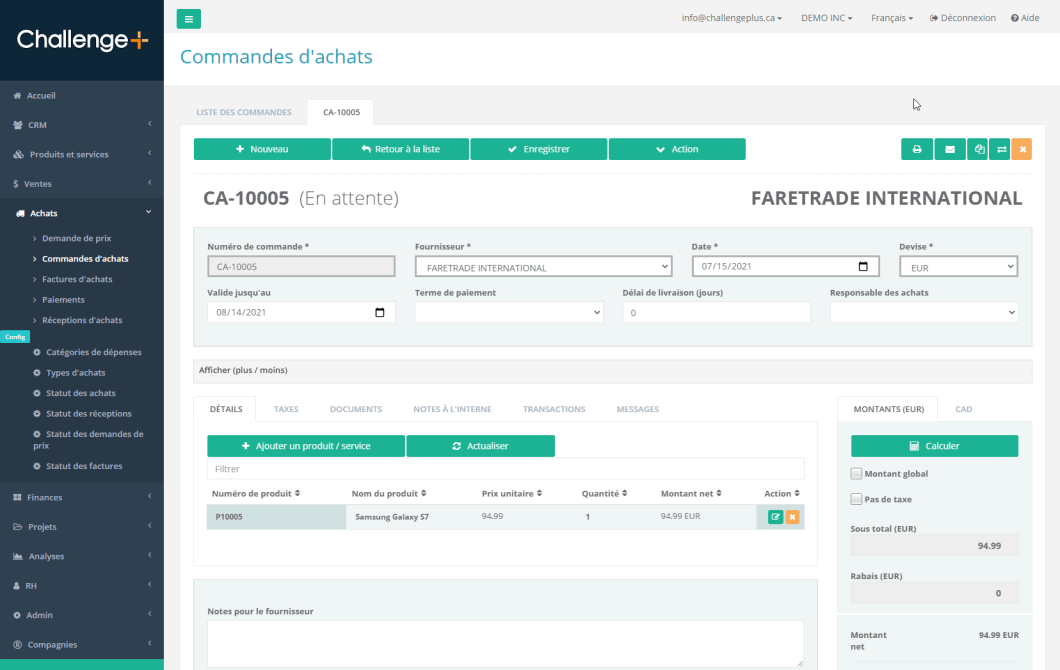1060x670 pixels.
Task: Click the orange X button beside transfer icon
Action: [1021, 149]
